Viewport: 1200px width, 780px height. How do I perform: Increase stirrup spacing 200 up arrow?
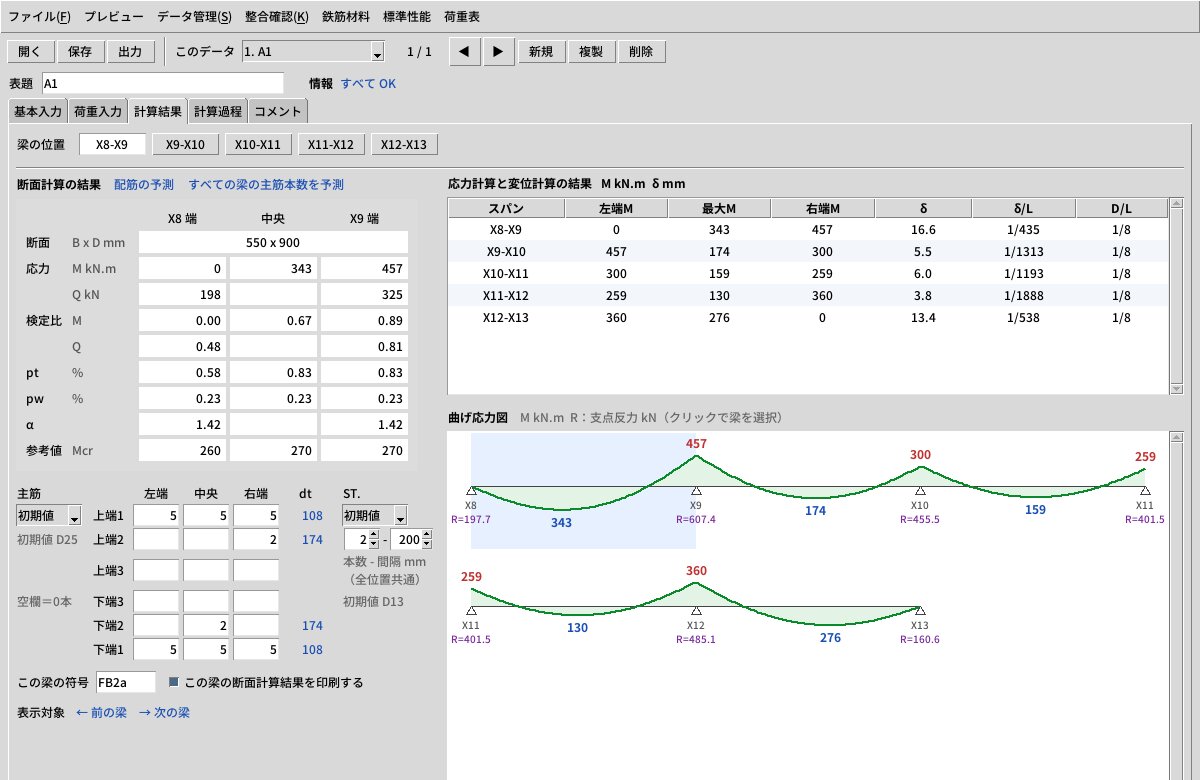click(x=427, y=535)
